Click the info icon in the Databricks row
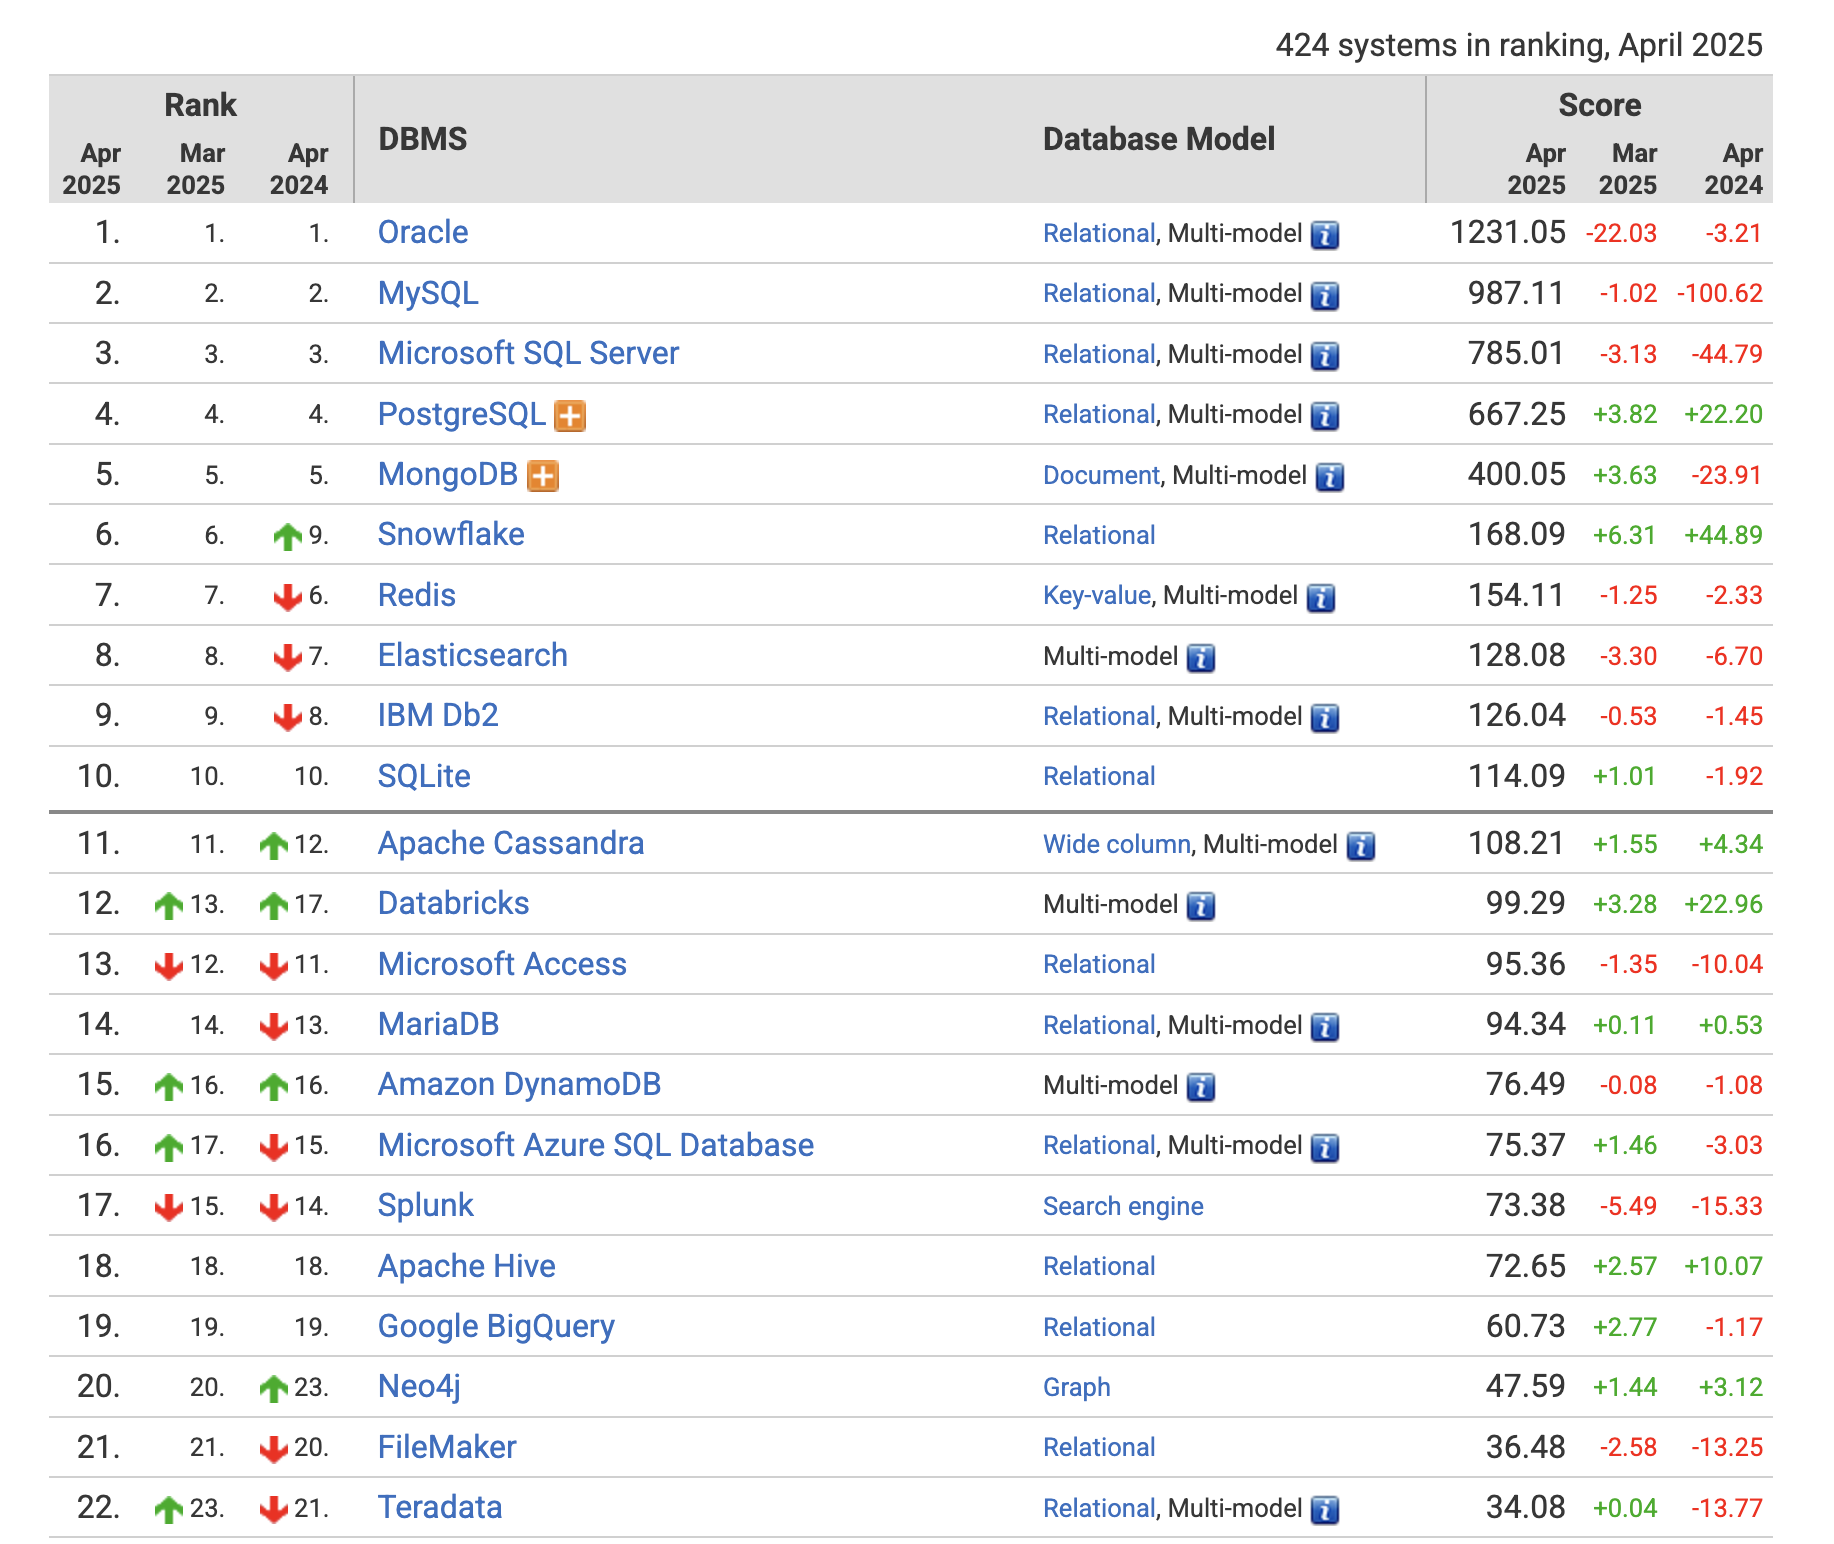 [1200, 906]
